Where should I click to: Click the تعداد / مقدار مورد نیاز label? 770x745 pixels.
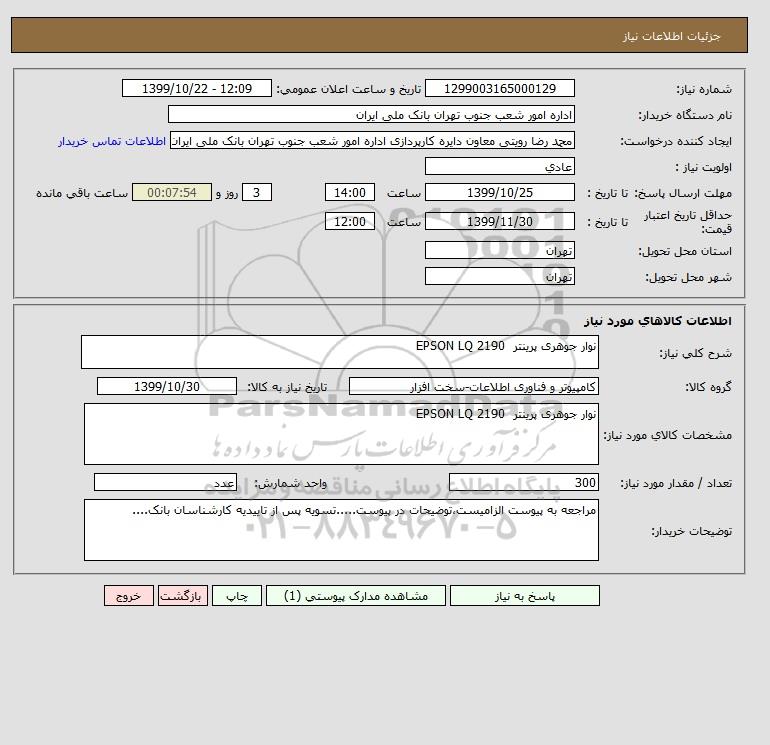pyautogui.click(x=676, y=483)
